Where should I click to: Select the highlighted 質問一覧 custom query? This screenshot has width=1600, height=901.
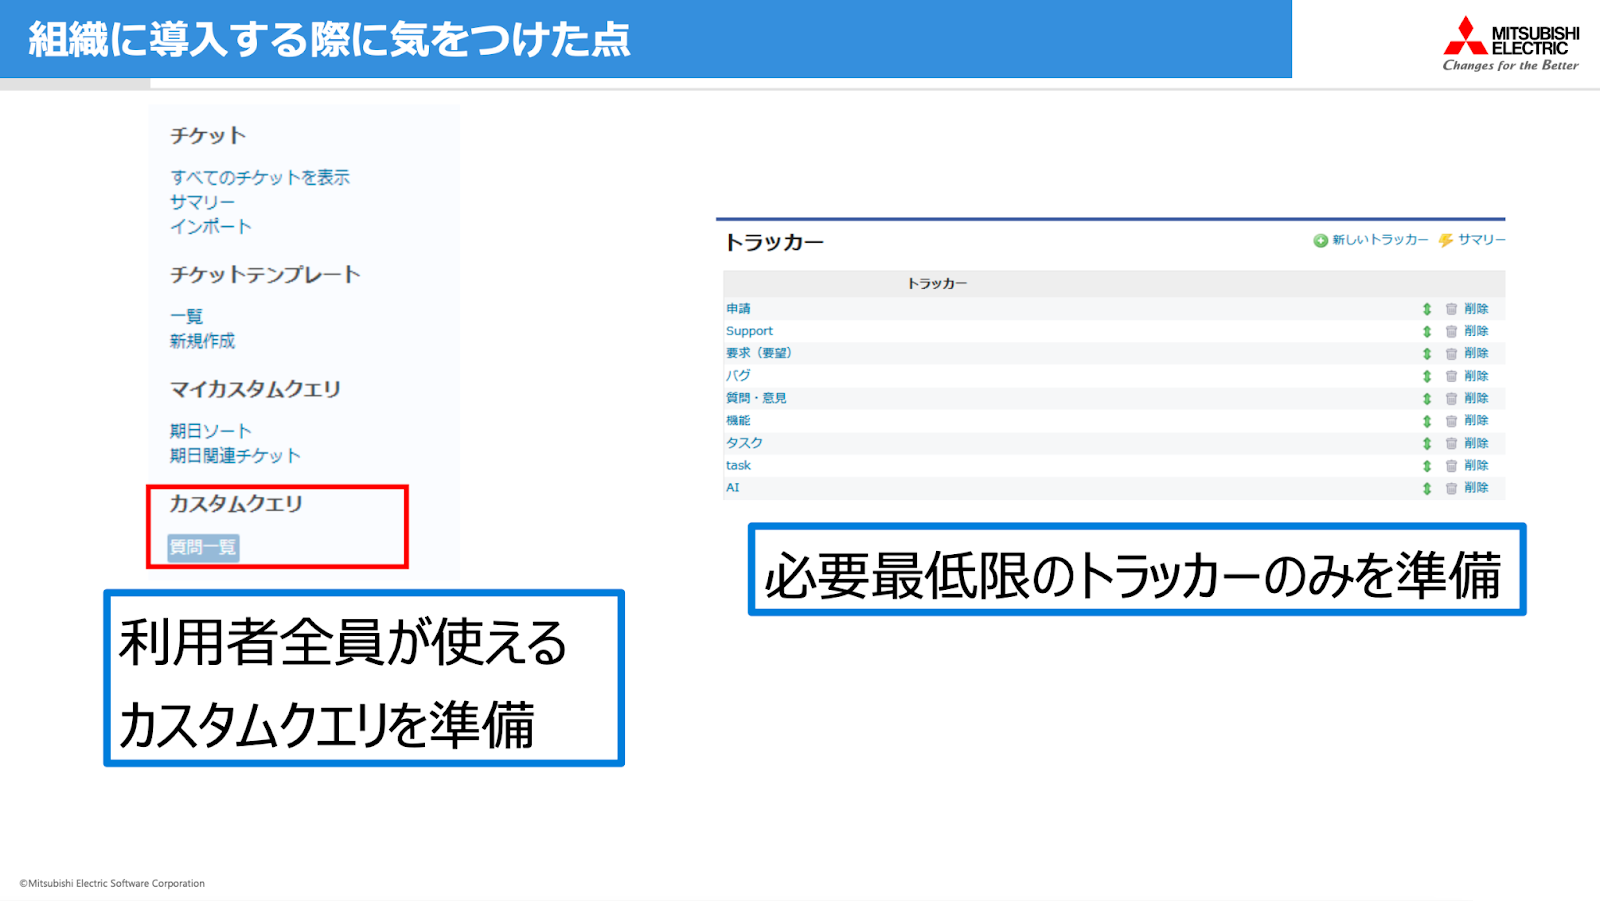pos(203,547)
